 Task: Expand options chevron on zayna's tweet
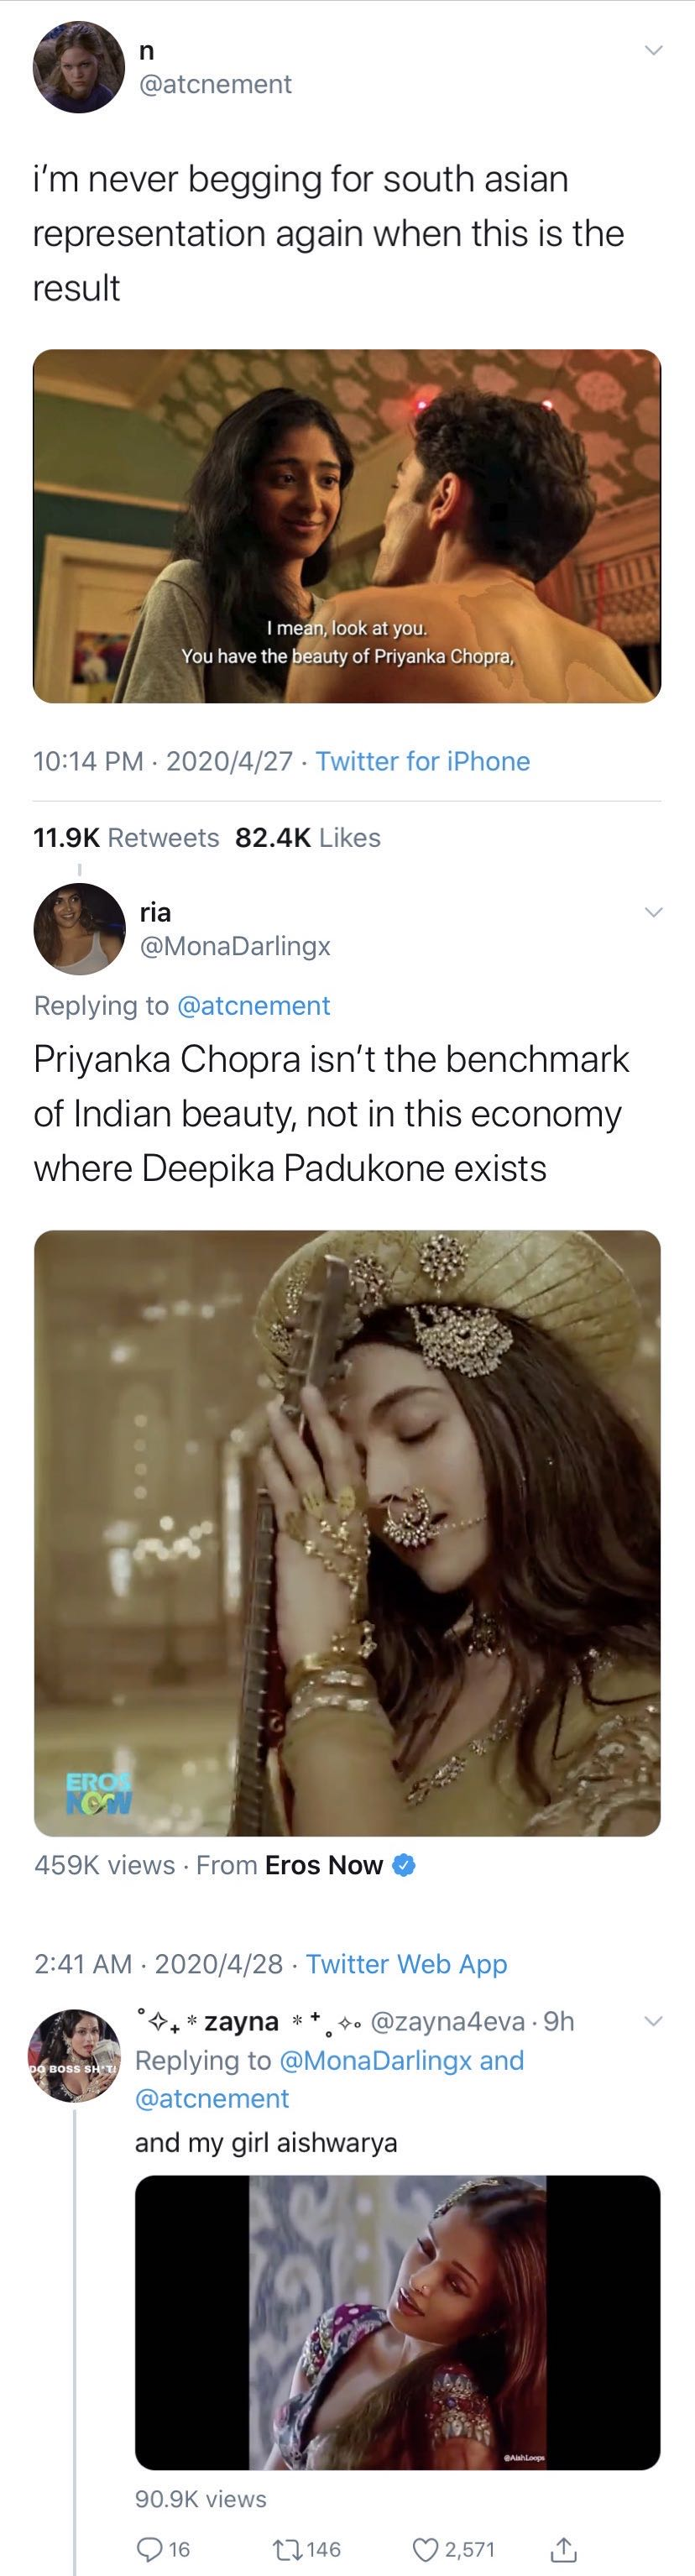[653, 2021]
